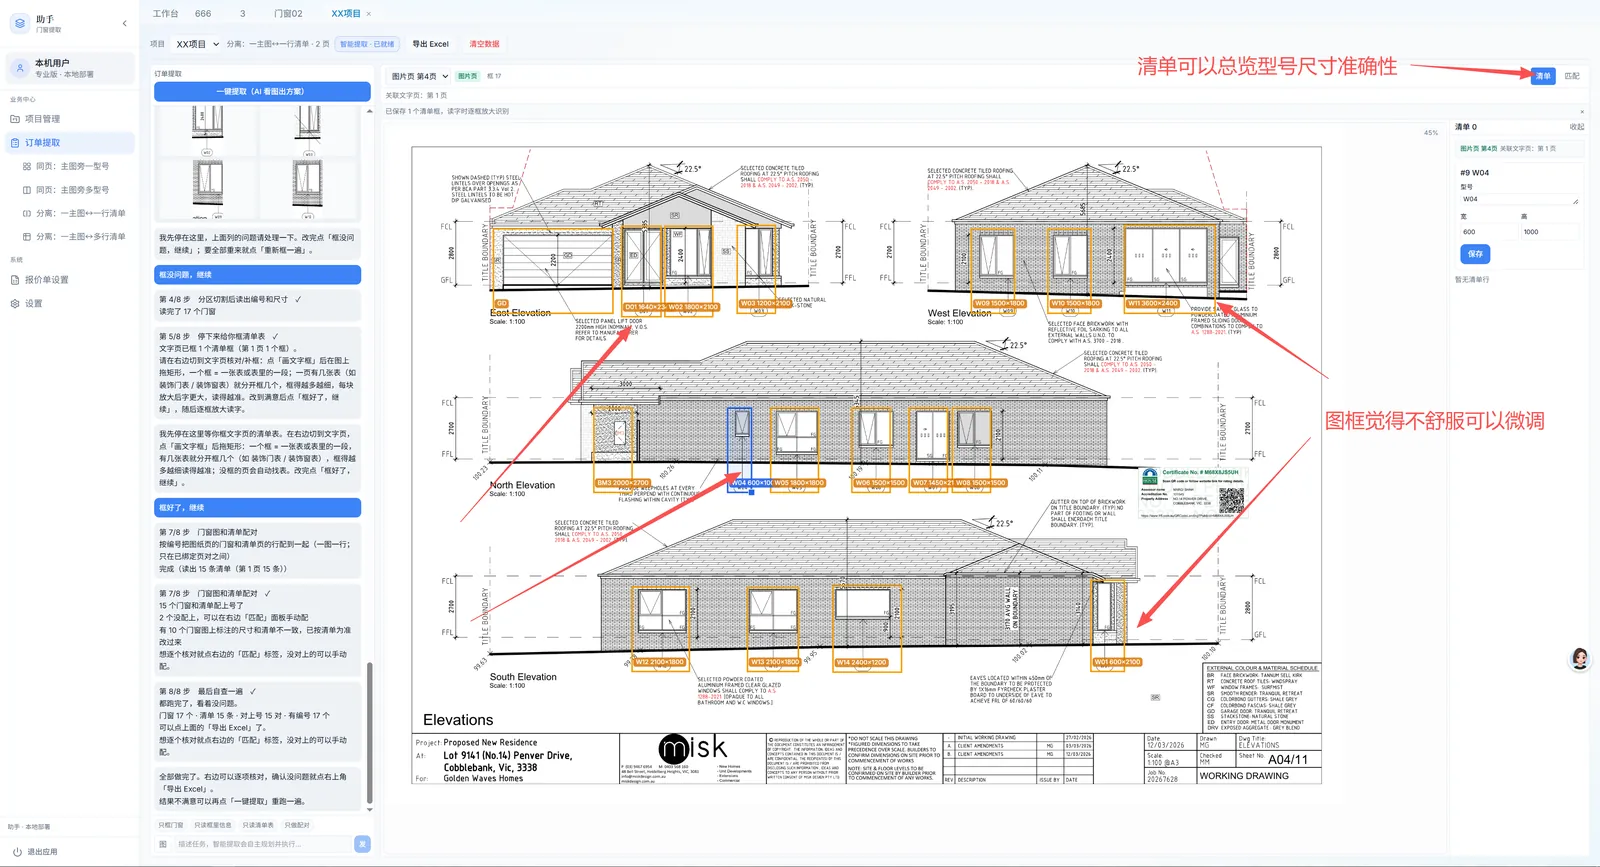Click the blue send button in chat
This screenshot has width=1600, height=867.
point(362,844)
